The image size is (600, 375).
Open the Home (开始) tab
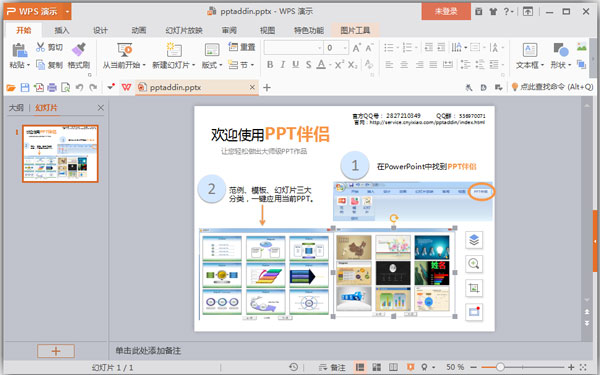(x=24, y=30)
